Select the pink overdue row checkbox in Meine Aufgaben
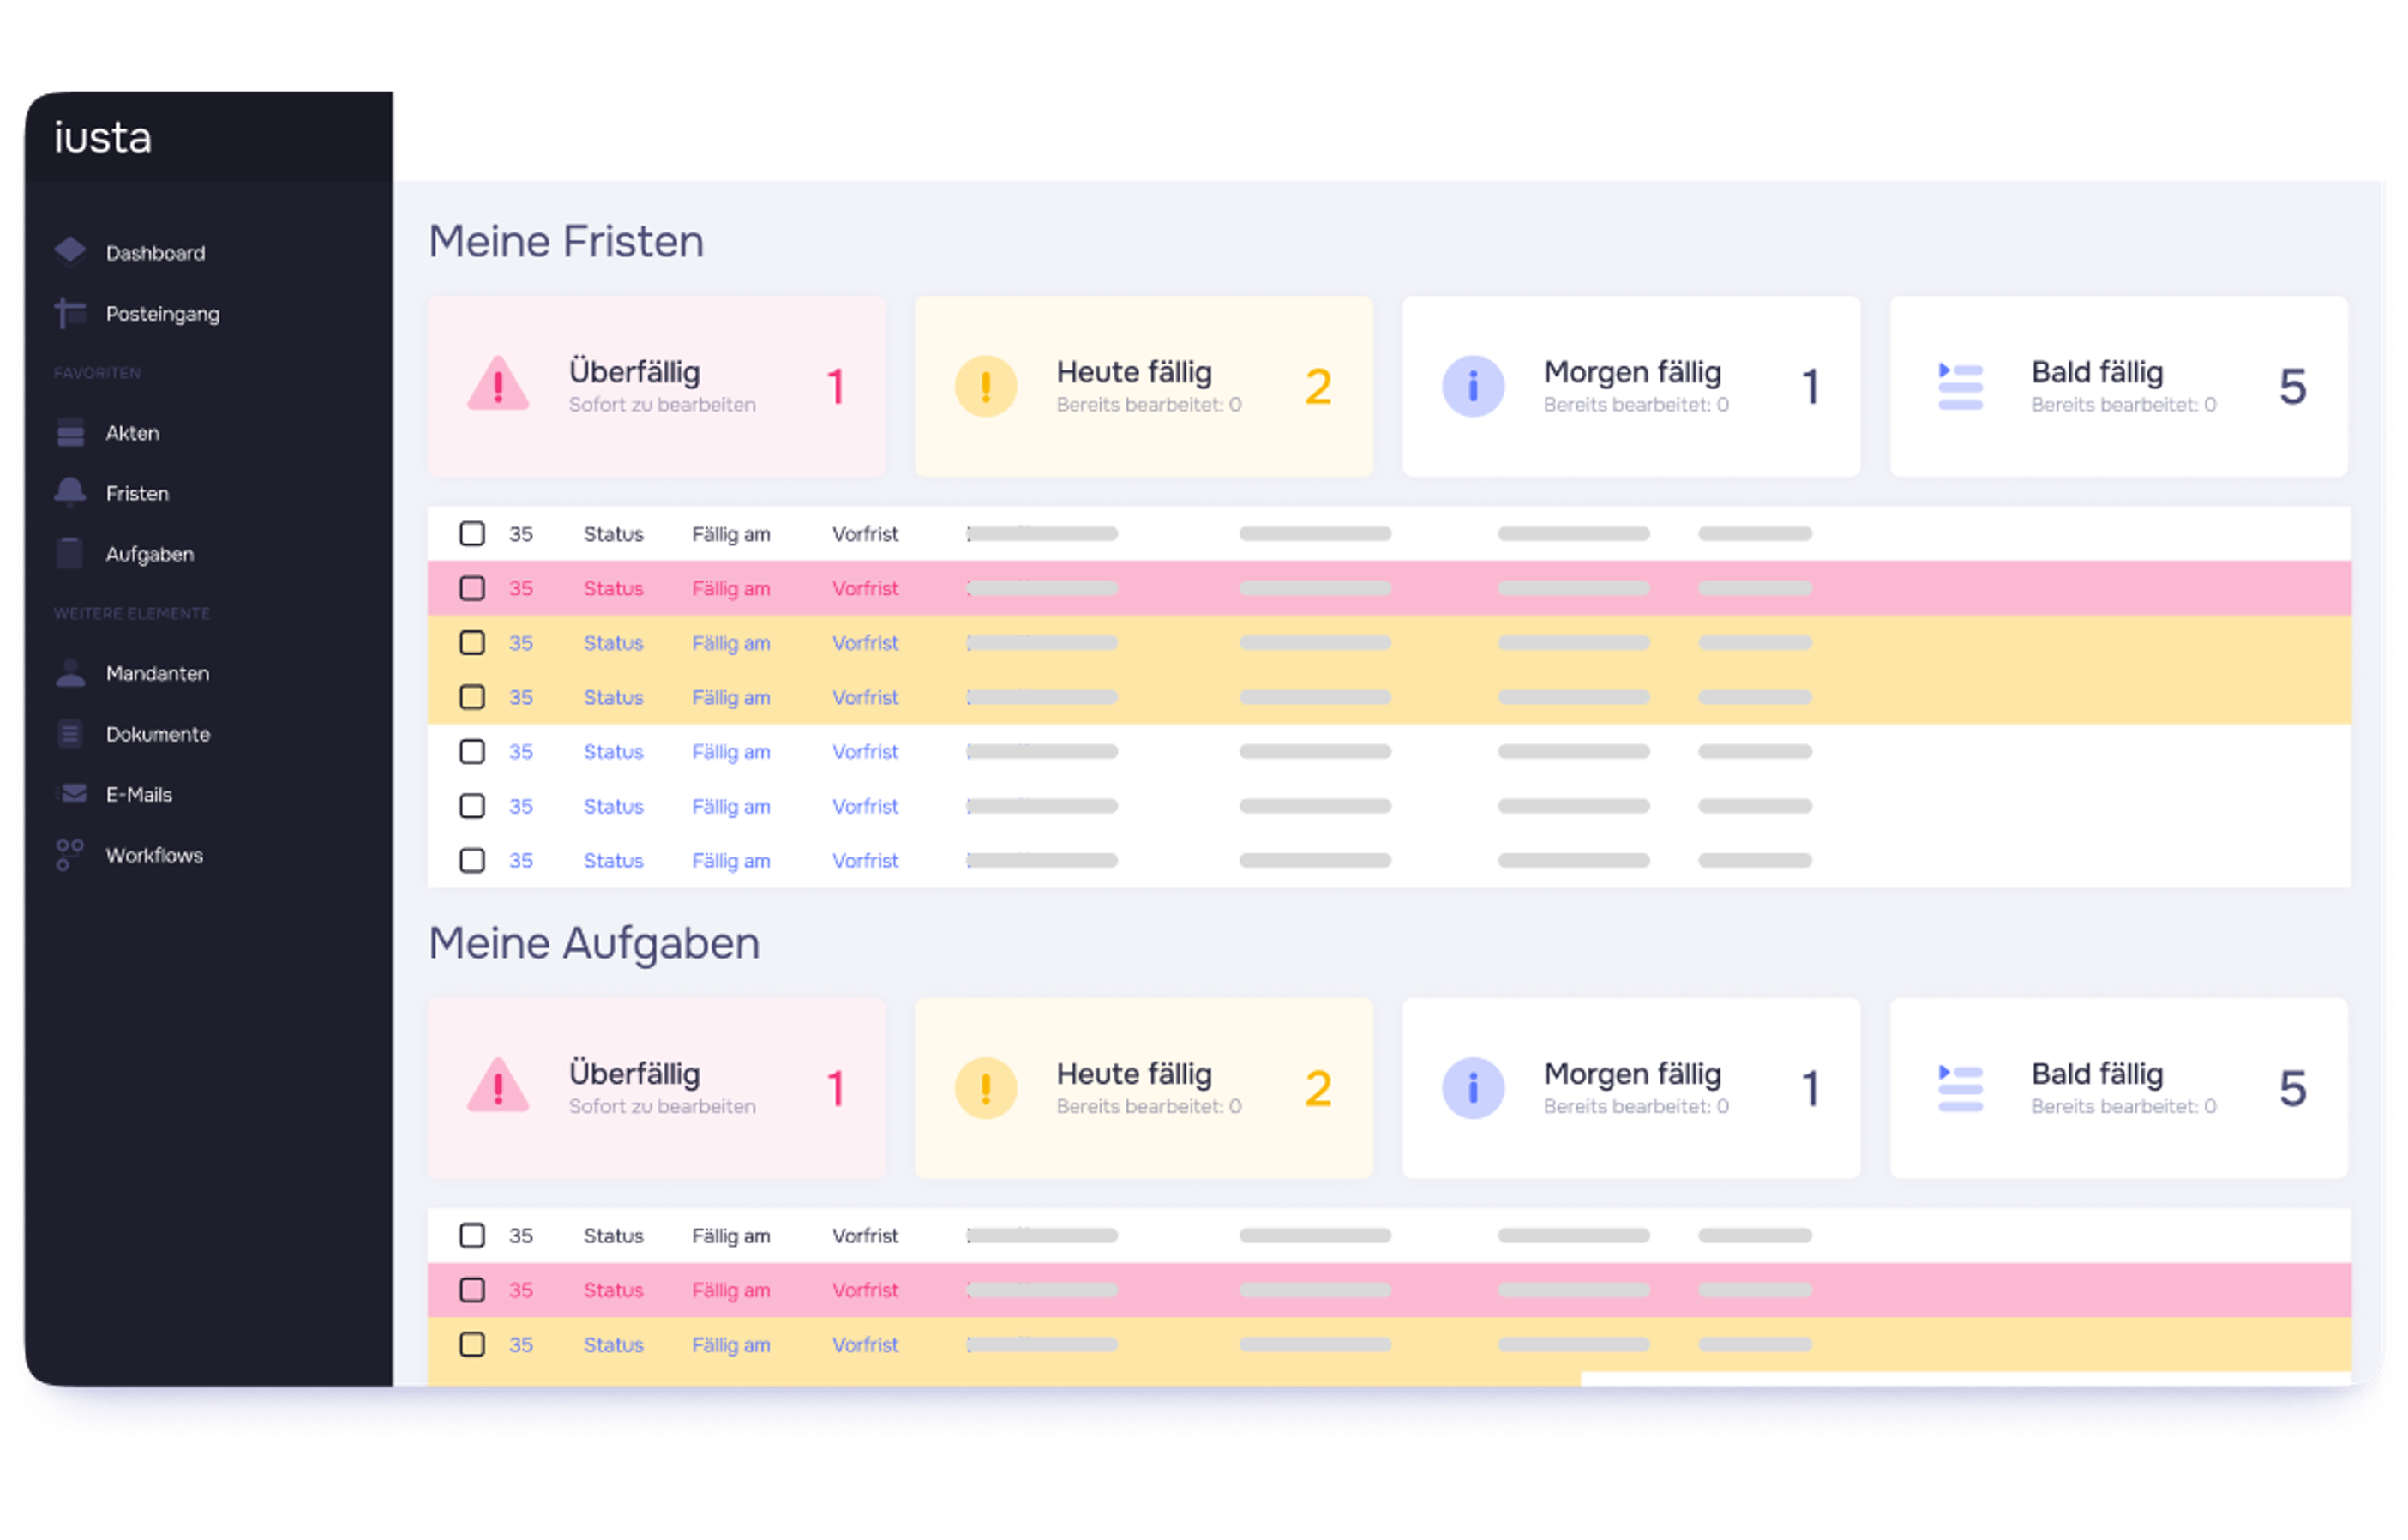 click(x=472, y=1290)
